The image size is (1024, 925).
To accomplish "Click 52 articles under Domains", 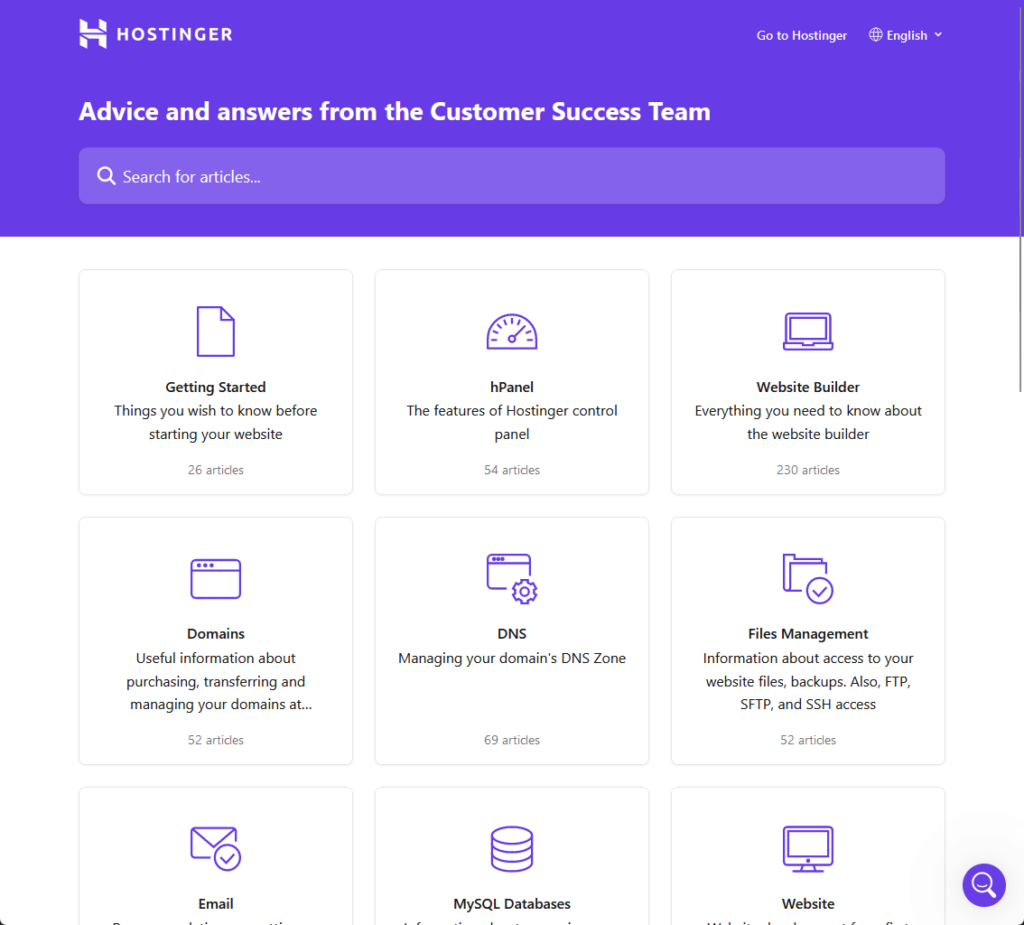I will pyautogui.click(x=216, y=739).
